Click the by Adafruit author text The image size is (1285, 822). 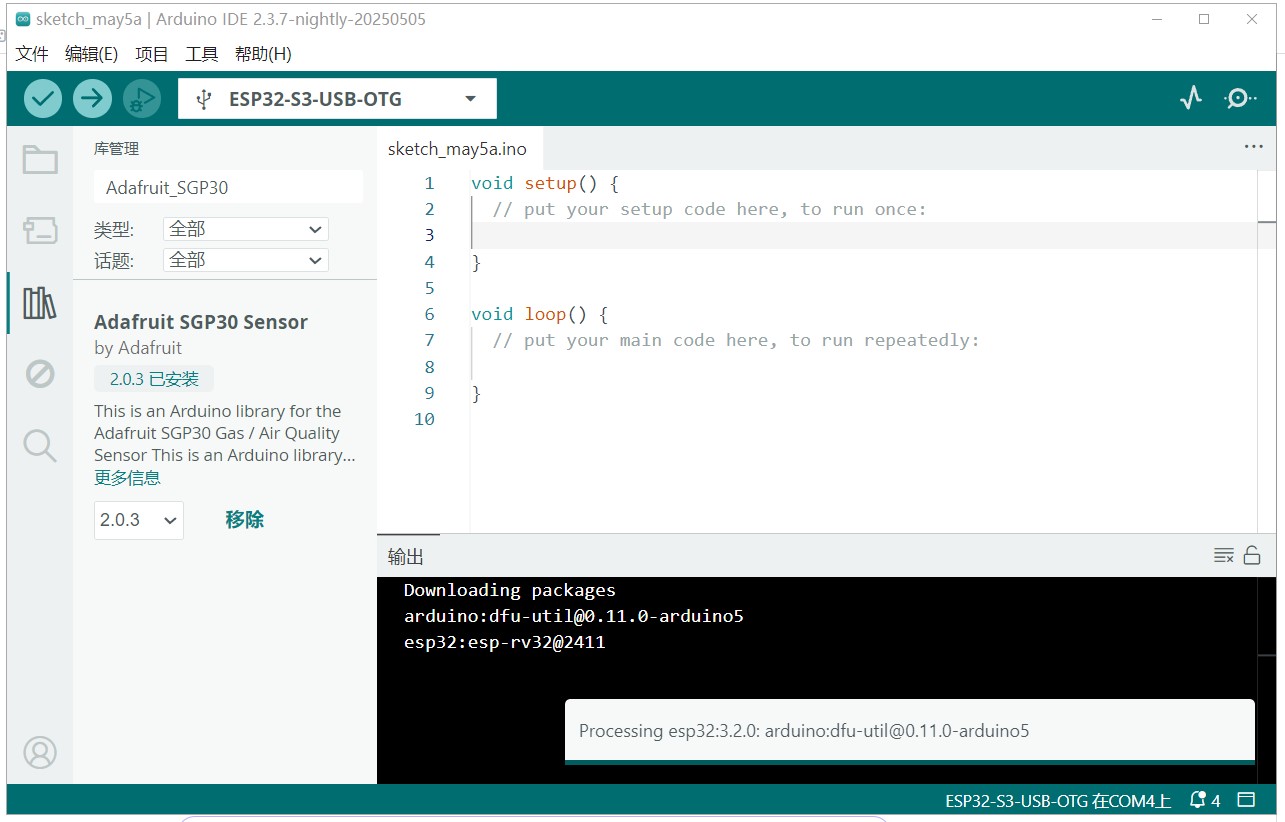(x=138, y=348)
